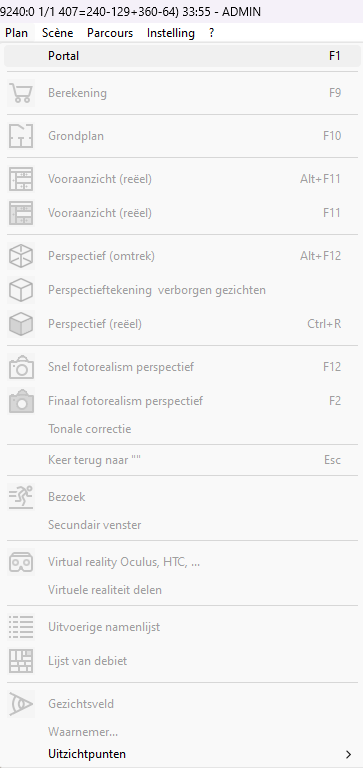Image resolution: width=363 pixels, height=768 pixels.
Task: Select the Perspectief (omtrek) wireframe cube icon
Action: click(x=21, y=256)
